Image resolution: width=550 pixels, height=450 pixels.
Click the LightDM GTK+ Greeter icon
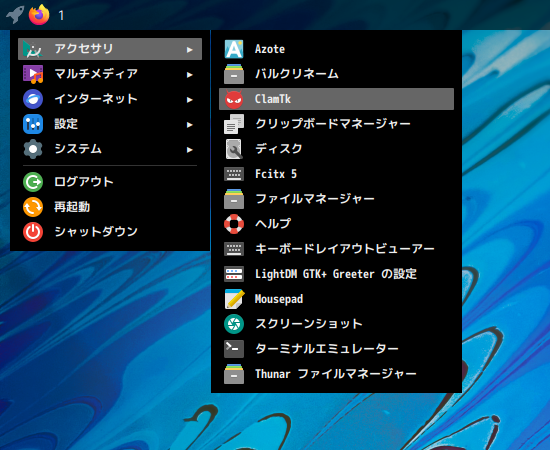coord(234,274)
